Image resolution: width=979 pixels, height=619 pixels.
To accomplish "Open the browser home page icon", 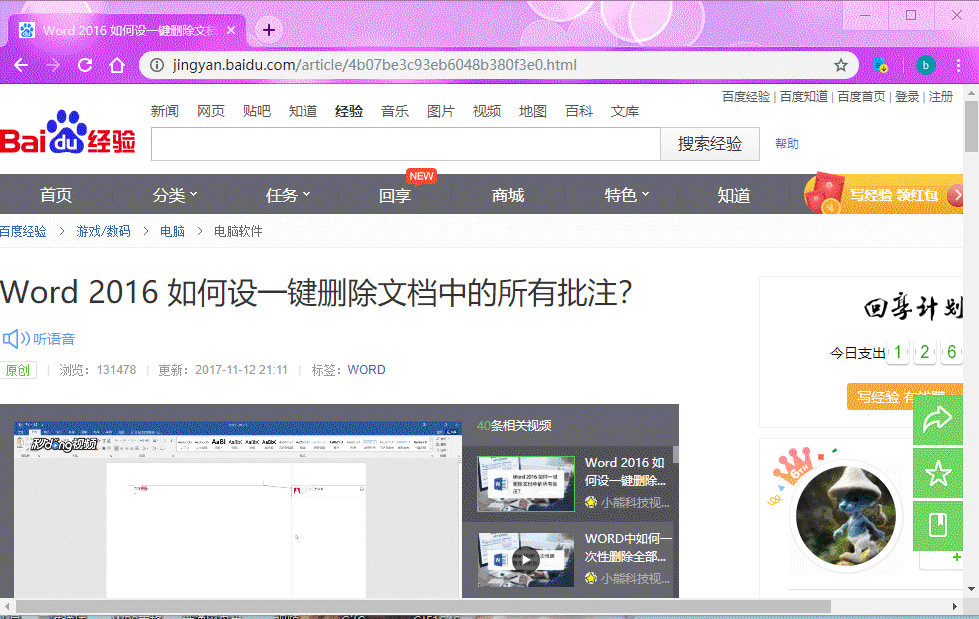I will pyautogui.click(x=117, y=65).
